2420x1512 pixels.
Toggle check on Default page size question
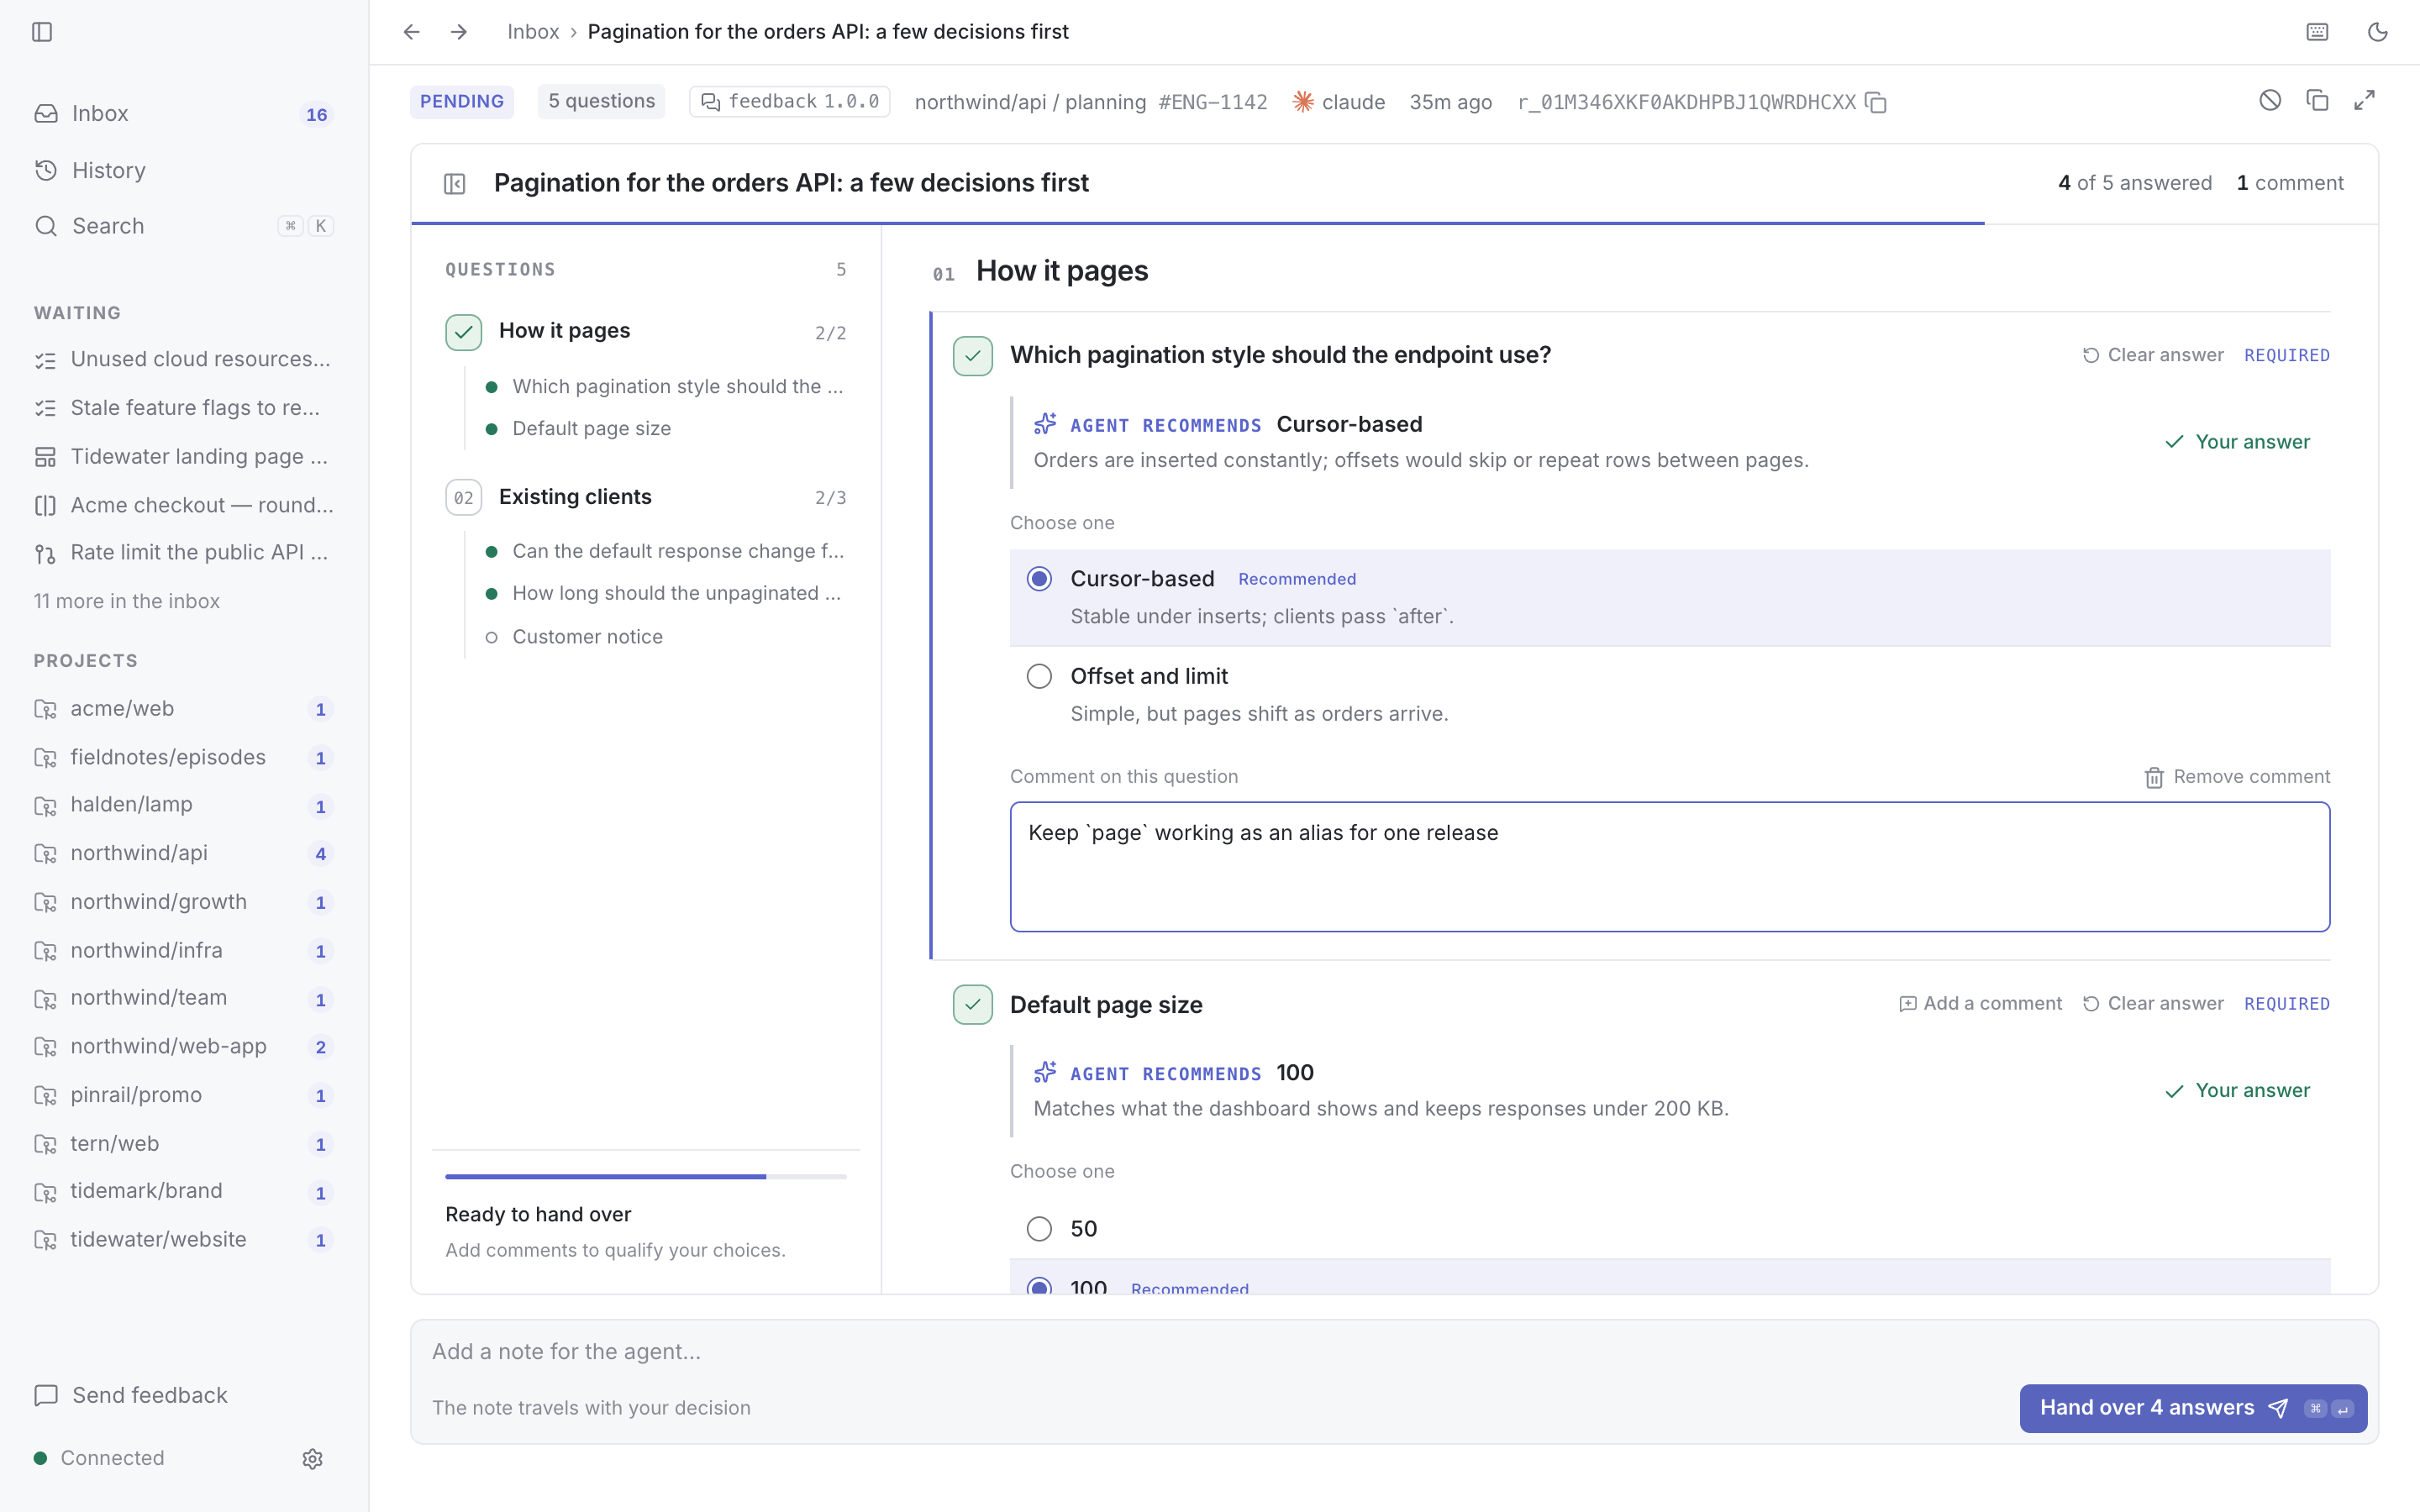click(x=972, y=1005)
